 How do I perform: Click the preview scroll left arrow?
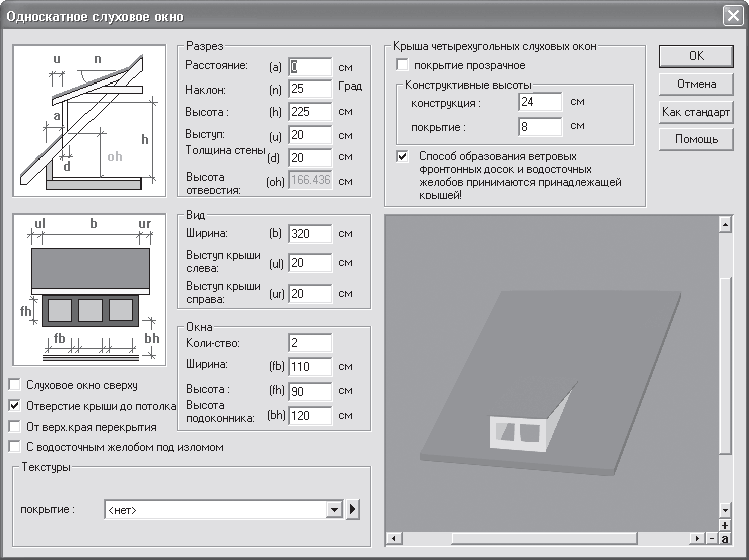click(392, 539)
